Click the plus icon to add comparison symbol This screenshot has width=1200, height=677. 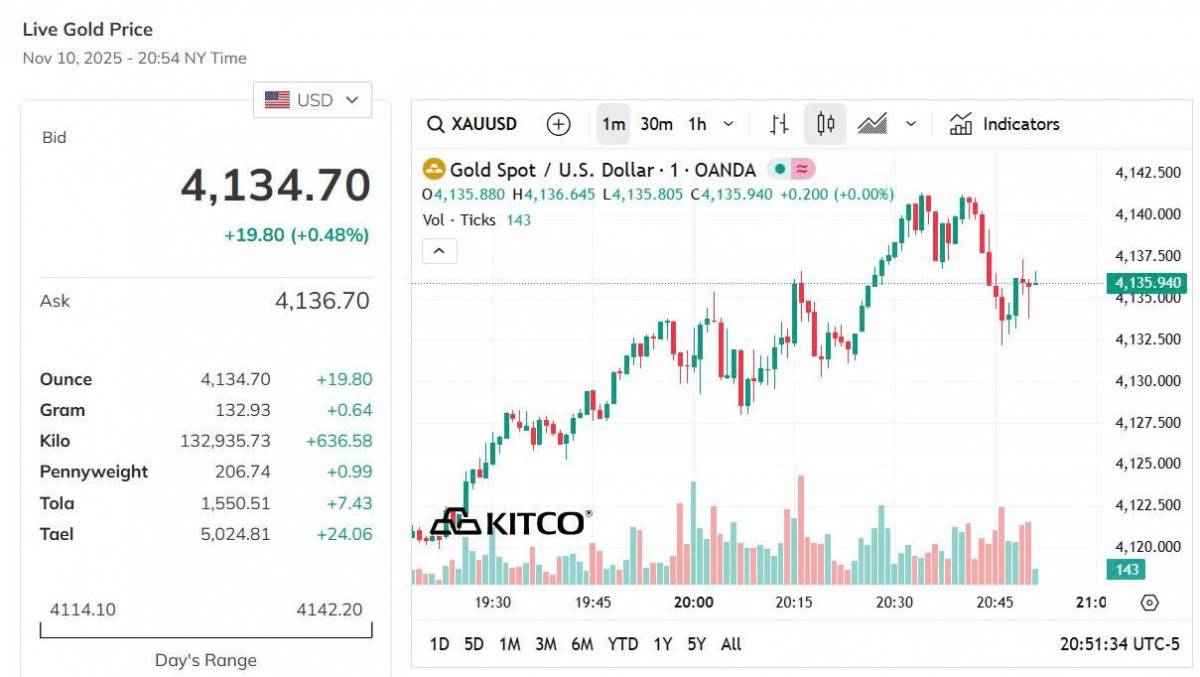click(558, 124)
